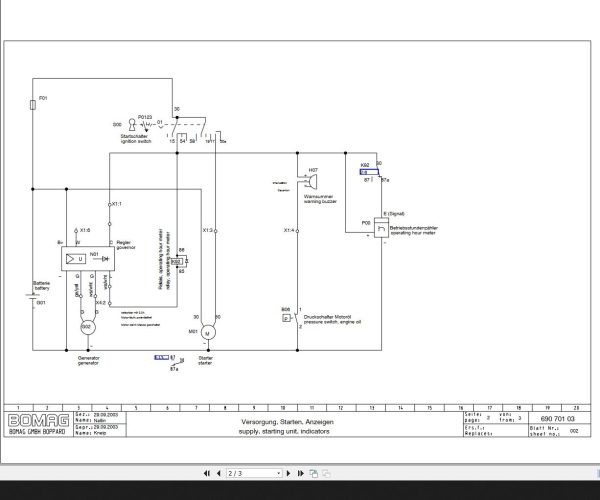
Task: Click the M01 starter motor symbol
Action: 208,333
